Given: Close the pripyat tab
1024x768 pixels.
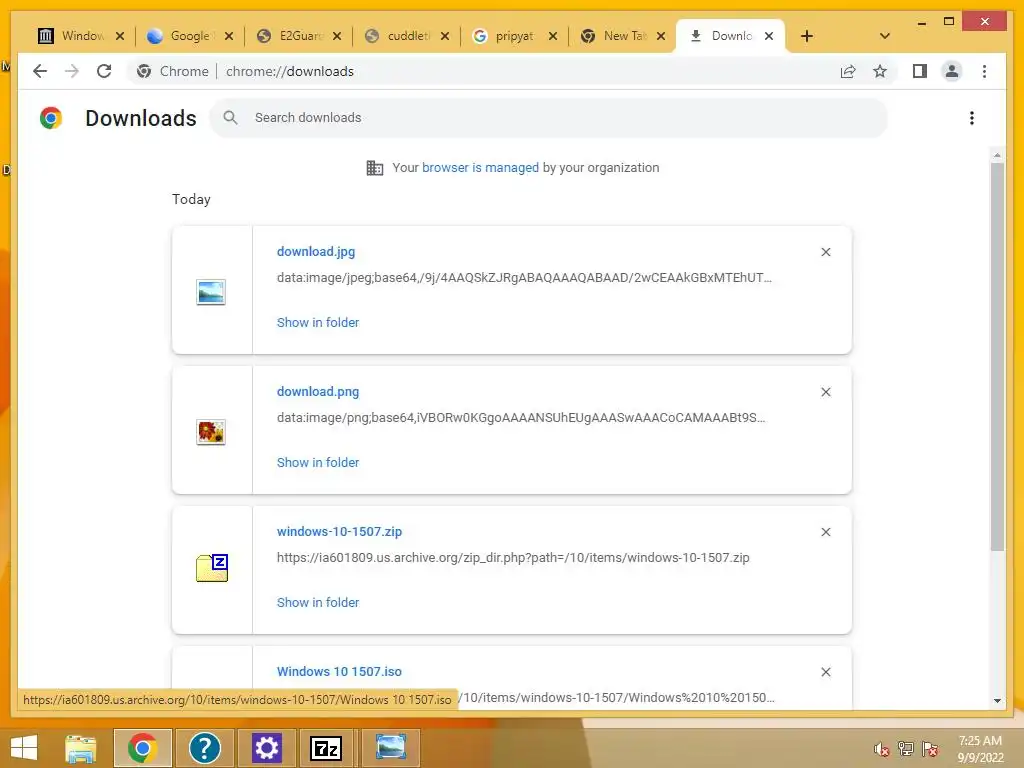Looking at the screenshot, I should tap(553, 36).
